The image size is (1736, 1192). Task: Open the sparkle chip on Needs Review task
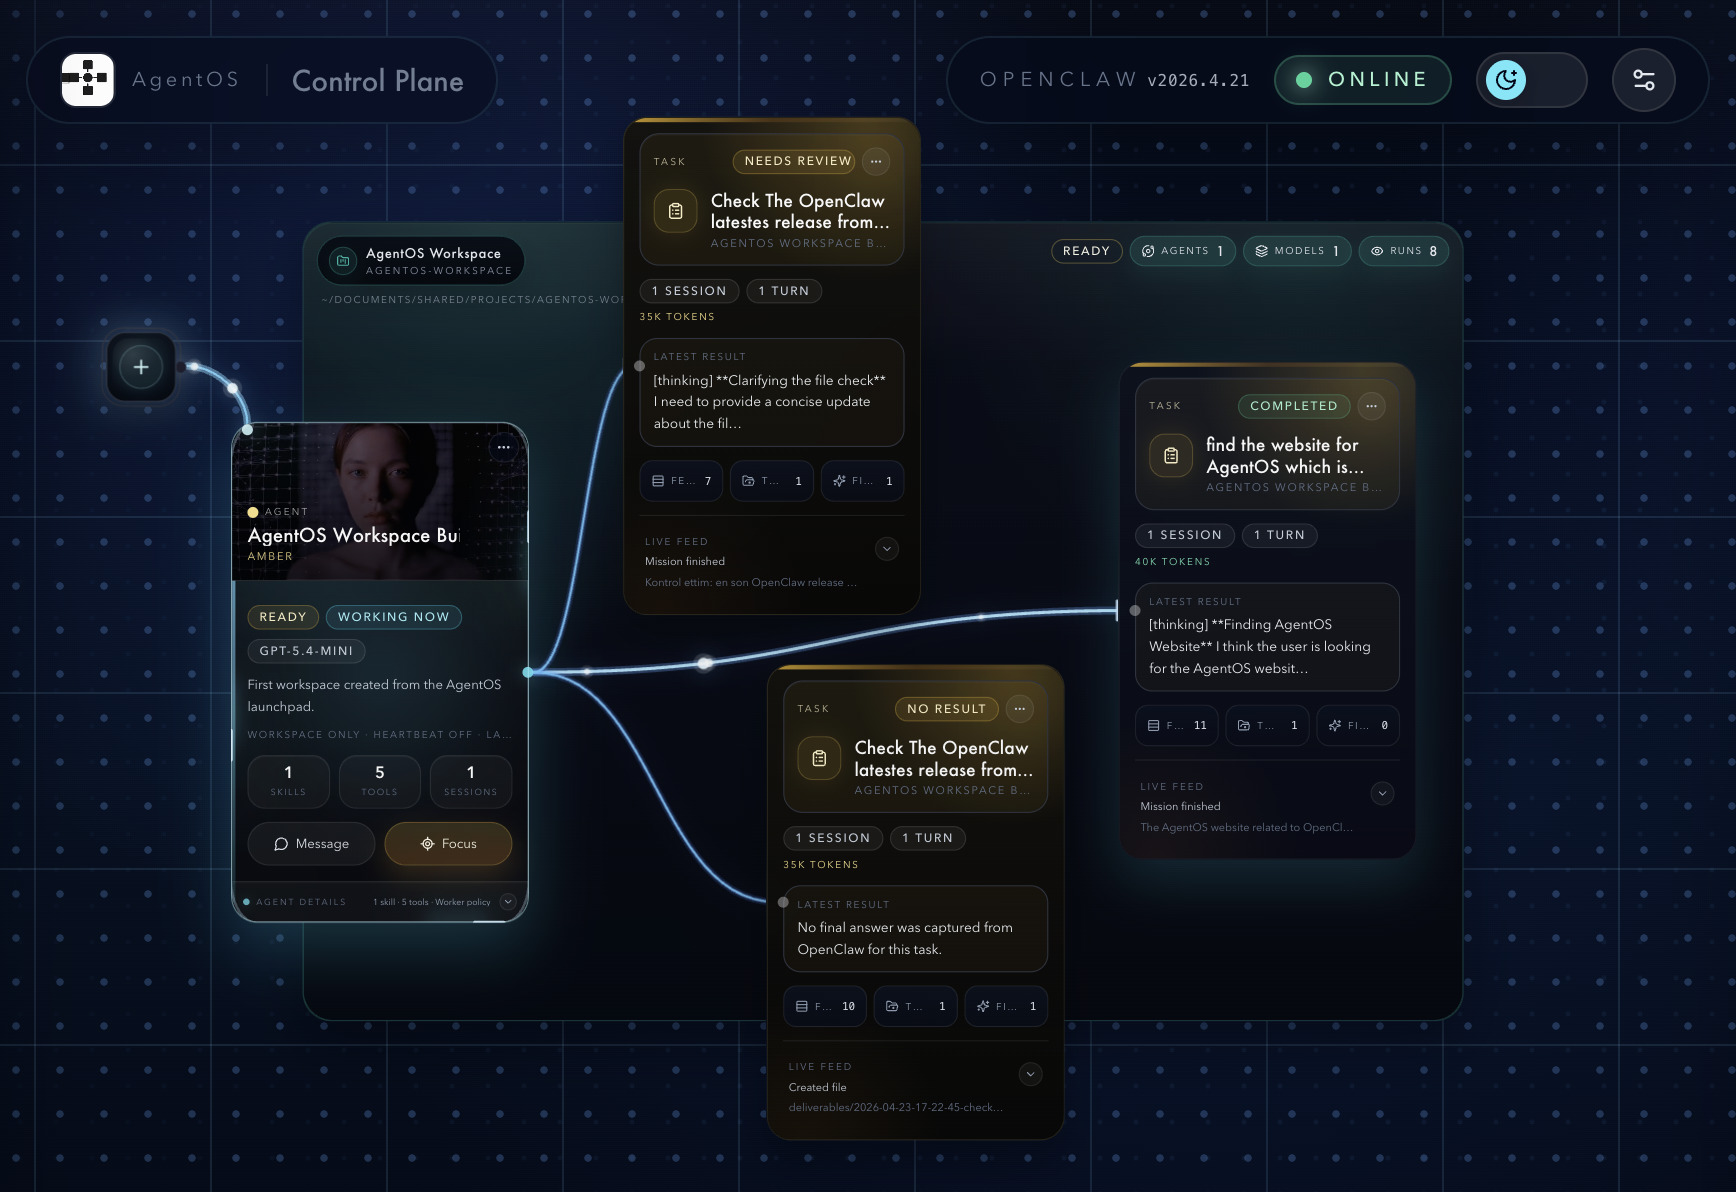pyautogui.click(x=863, y=481)
